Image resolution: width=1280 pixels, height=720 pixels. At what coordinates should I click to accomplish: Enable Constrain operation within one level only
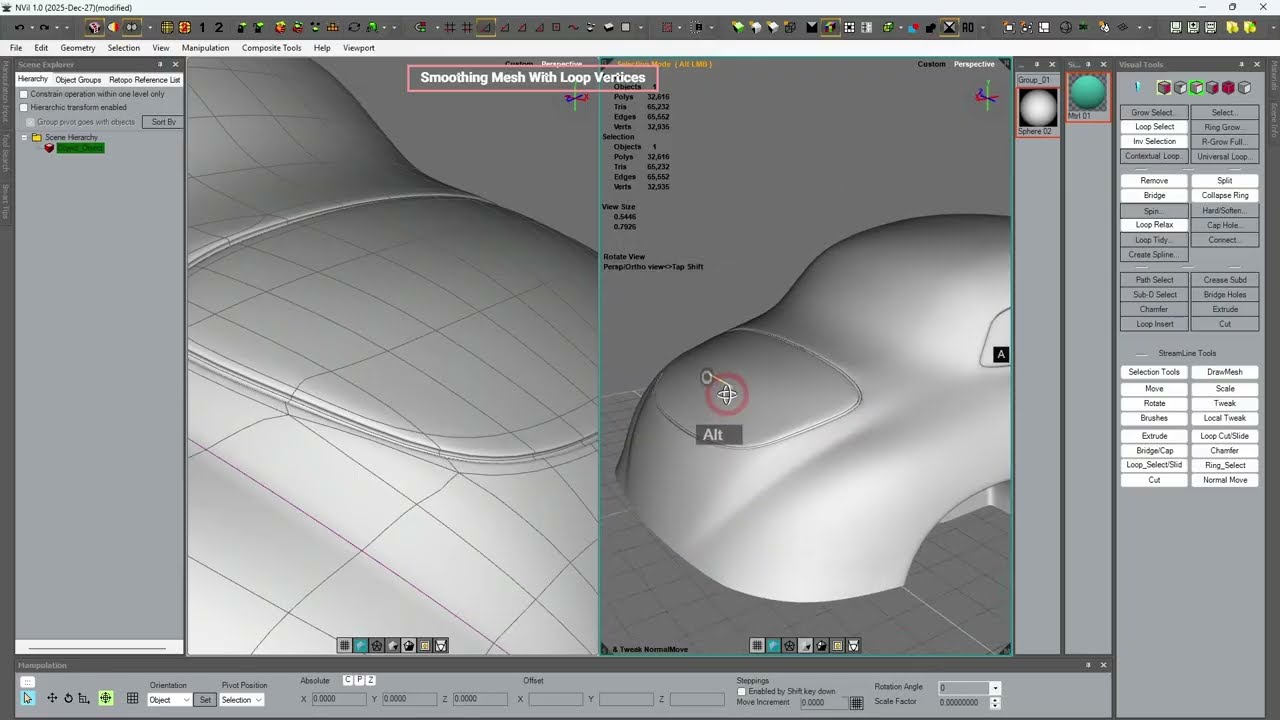click(x=24, y=94)
